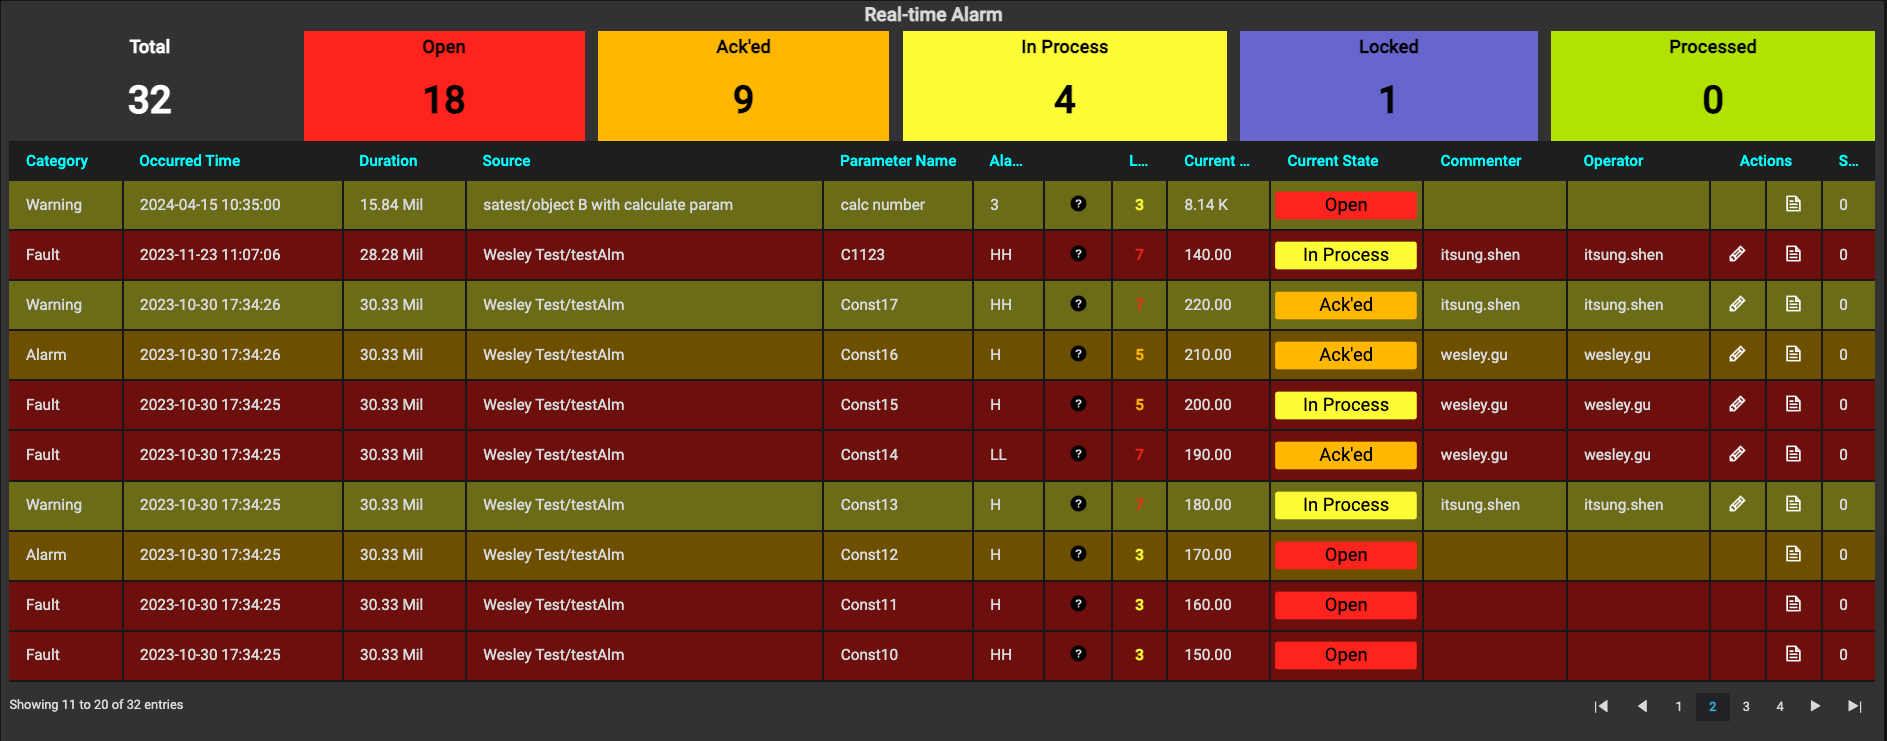This screenshot has width=1887, height=741.
Task: Sort by the Current State column header
Action: (x=1332, y=161)
